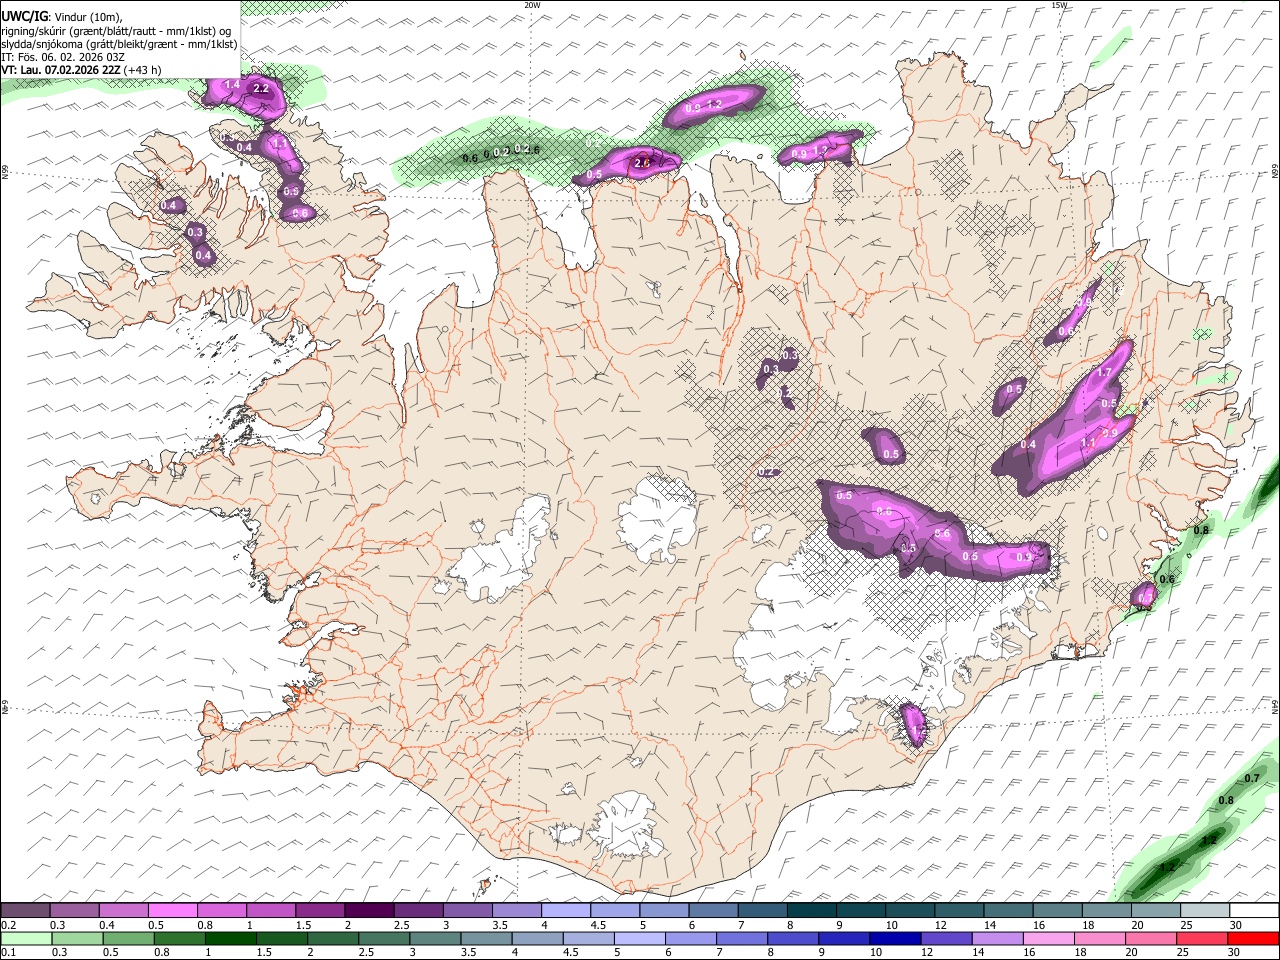Select the snow legend swatch between 3 and 3.5
Screen dimensions: 1280x960
coord(467,911)
